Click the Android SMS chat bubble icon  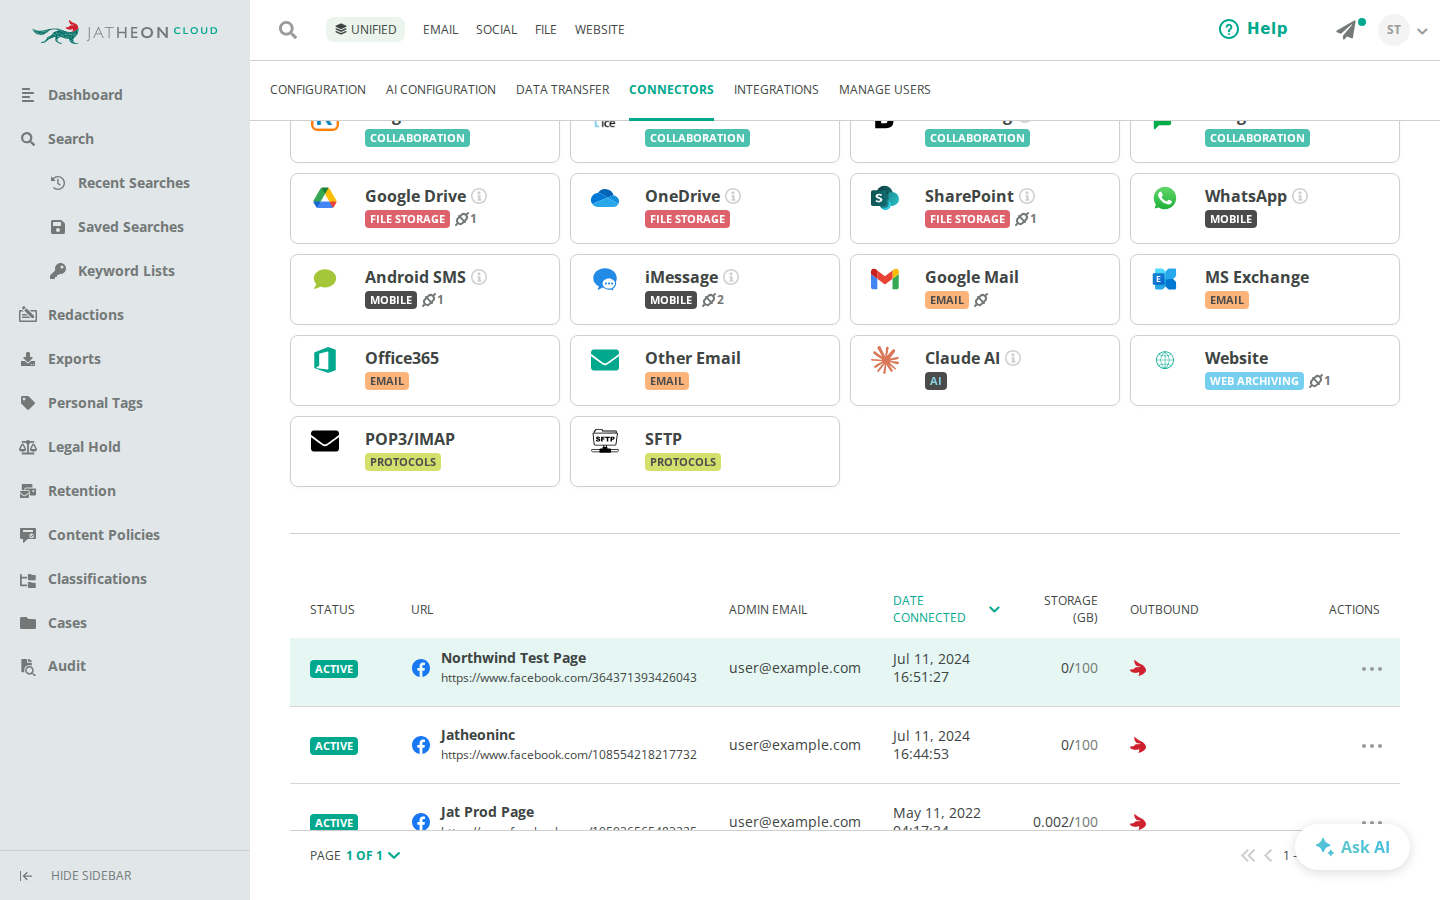pos(325,279)
